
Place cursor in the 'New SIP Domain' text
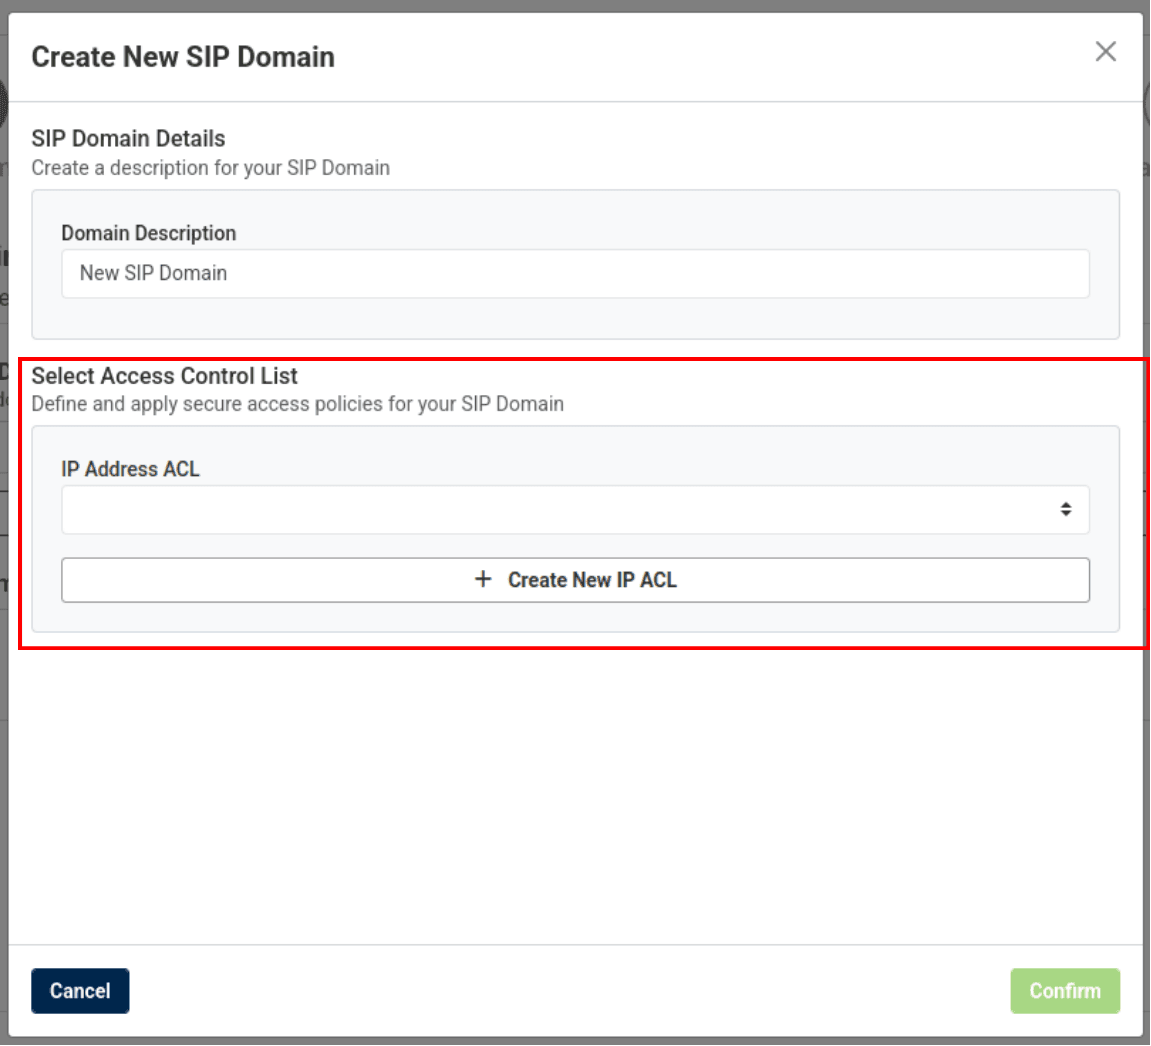[x=153, y=273]
